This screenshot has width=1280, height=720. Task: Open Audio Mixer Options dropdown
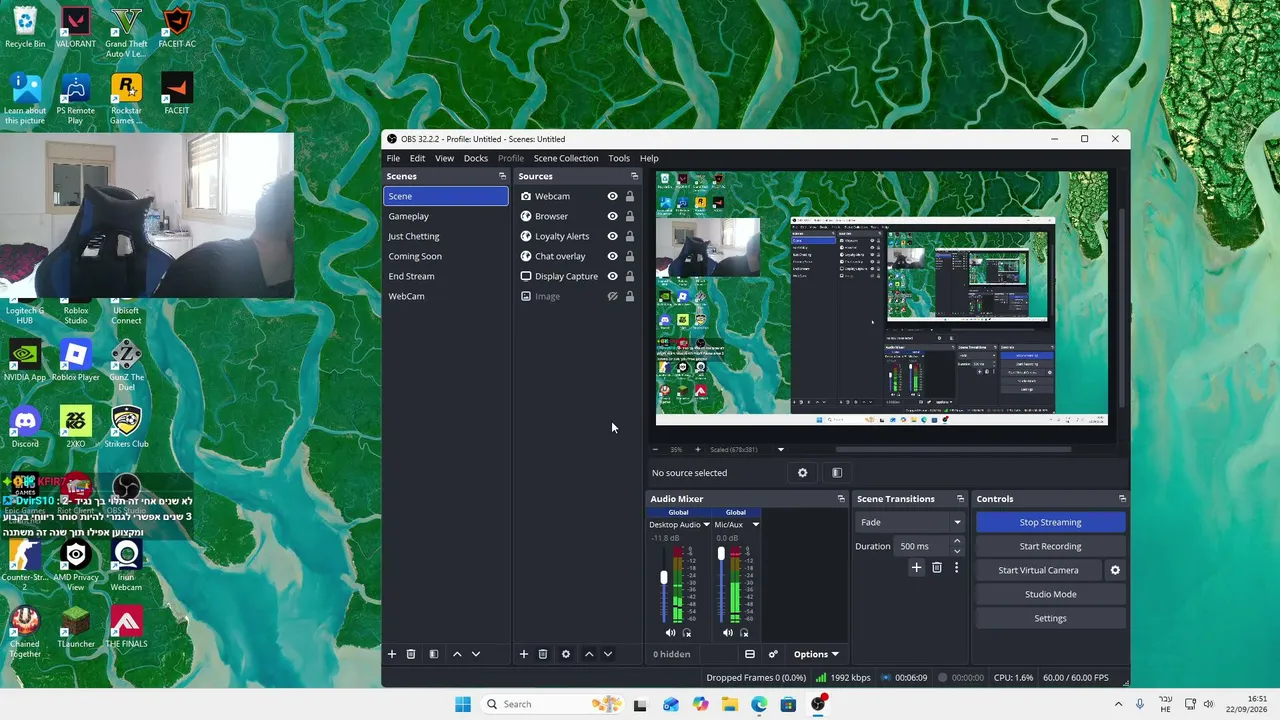tap(816, 654)
